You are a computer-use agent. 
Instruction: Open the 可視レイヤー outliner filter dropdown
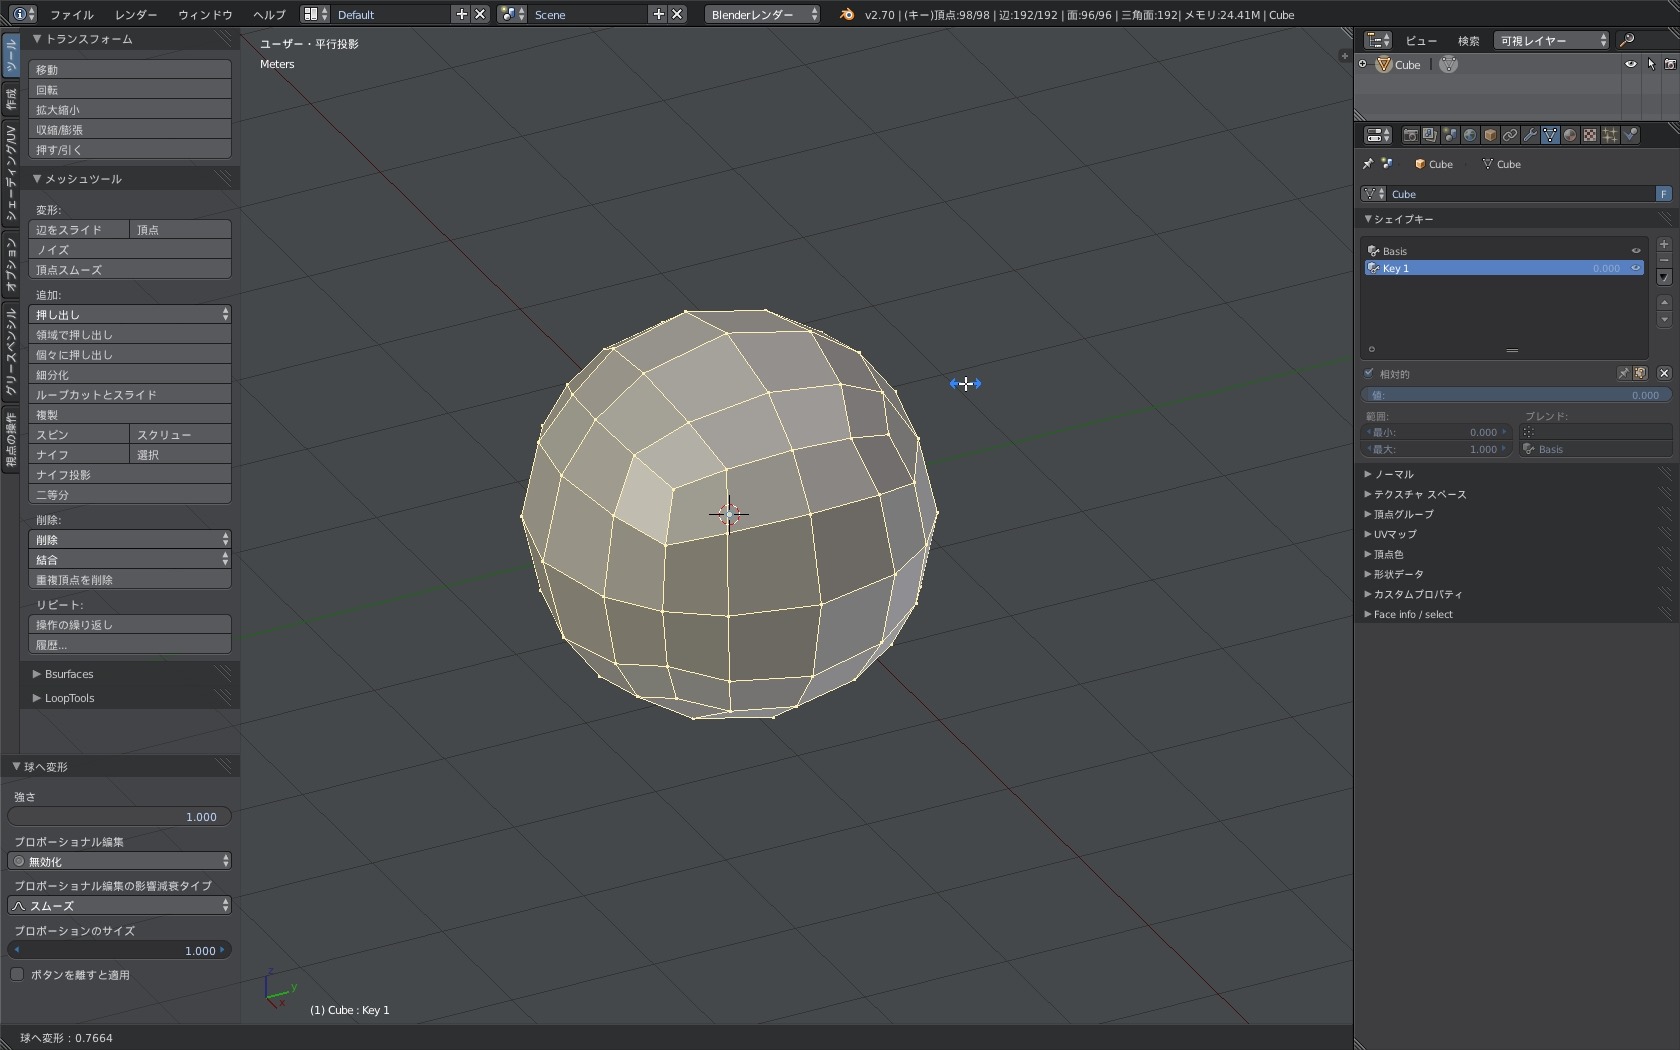pos(1551,40)
